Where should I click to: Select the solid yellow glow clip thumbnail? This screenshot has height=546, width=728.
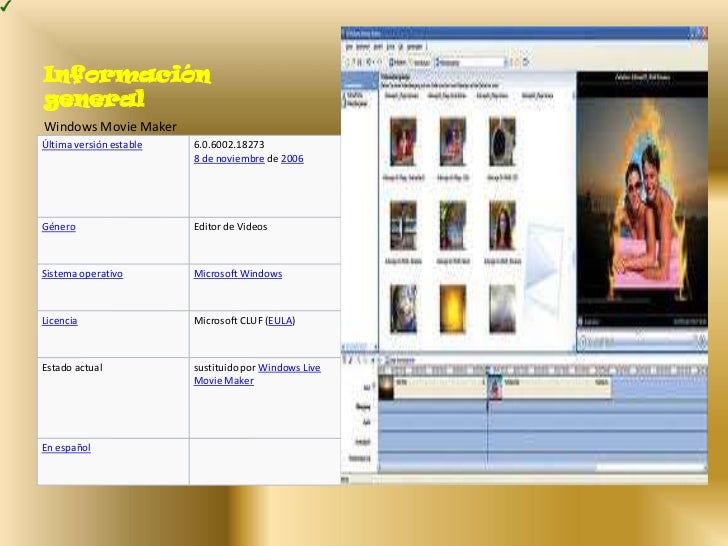pyautogui.click(x=453, y=309)
